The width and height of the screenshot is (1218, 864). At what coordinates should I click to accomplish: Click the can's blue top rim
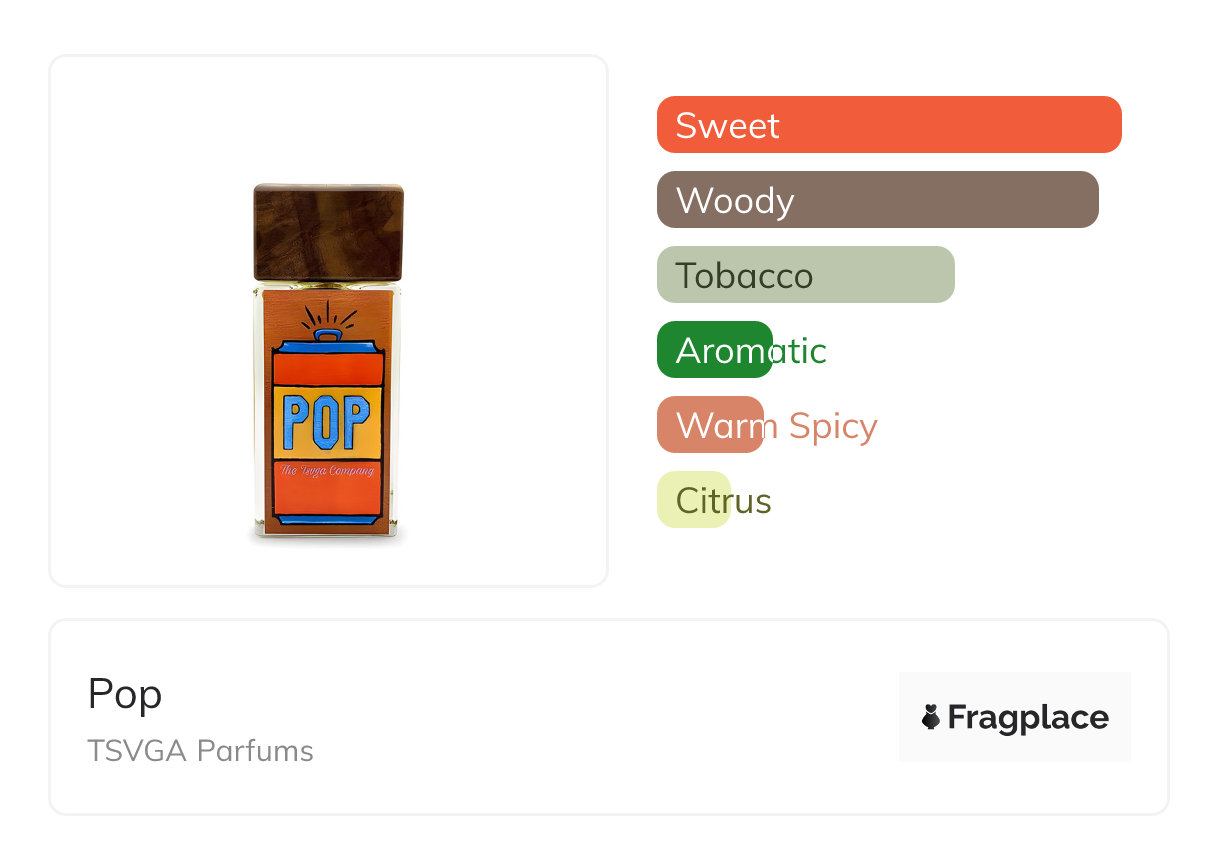[x=327, y=347]
